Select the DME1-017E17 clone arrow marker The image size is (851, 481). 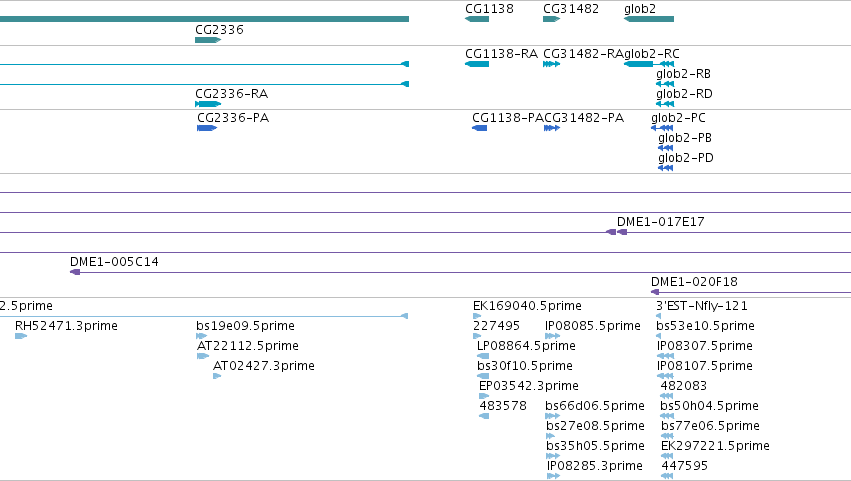point(617,232)
